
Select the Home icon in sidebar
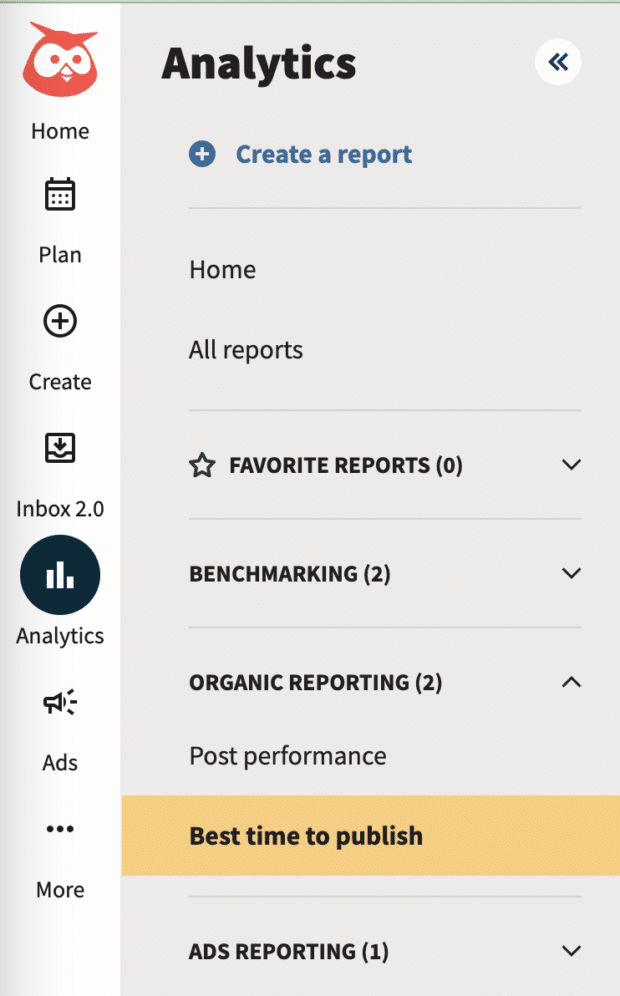[x=59, y=131]
